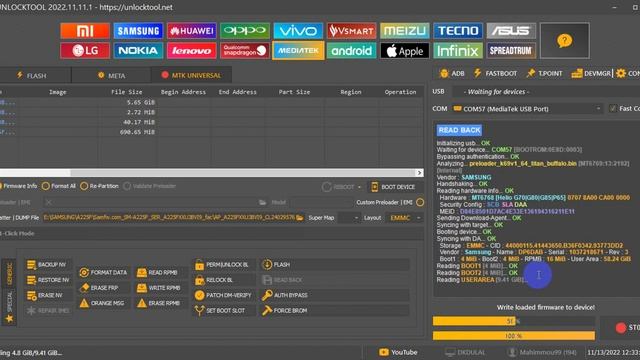Switch to the Meta tab
The image size is (640, 360).
point(111,76)
